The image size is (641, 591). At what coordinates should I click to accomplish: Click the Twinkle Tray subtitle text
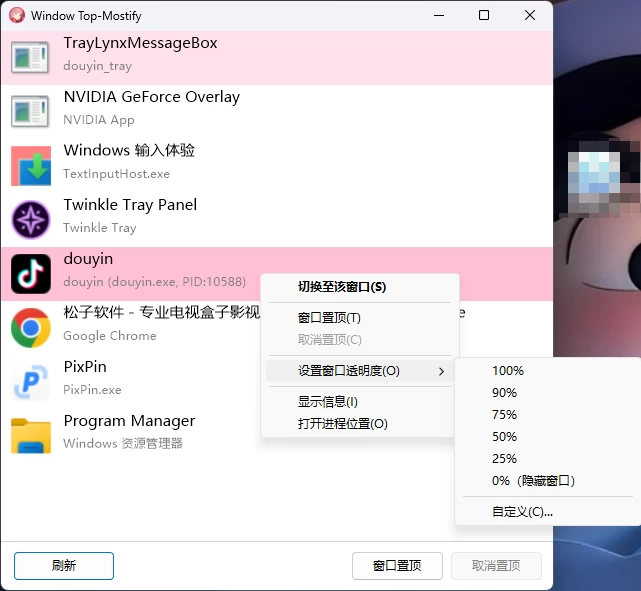coord(99,228)
